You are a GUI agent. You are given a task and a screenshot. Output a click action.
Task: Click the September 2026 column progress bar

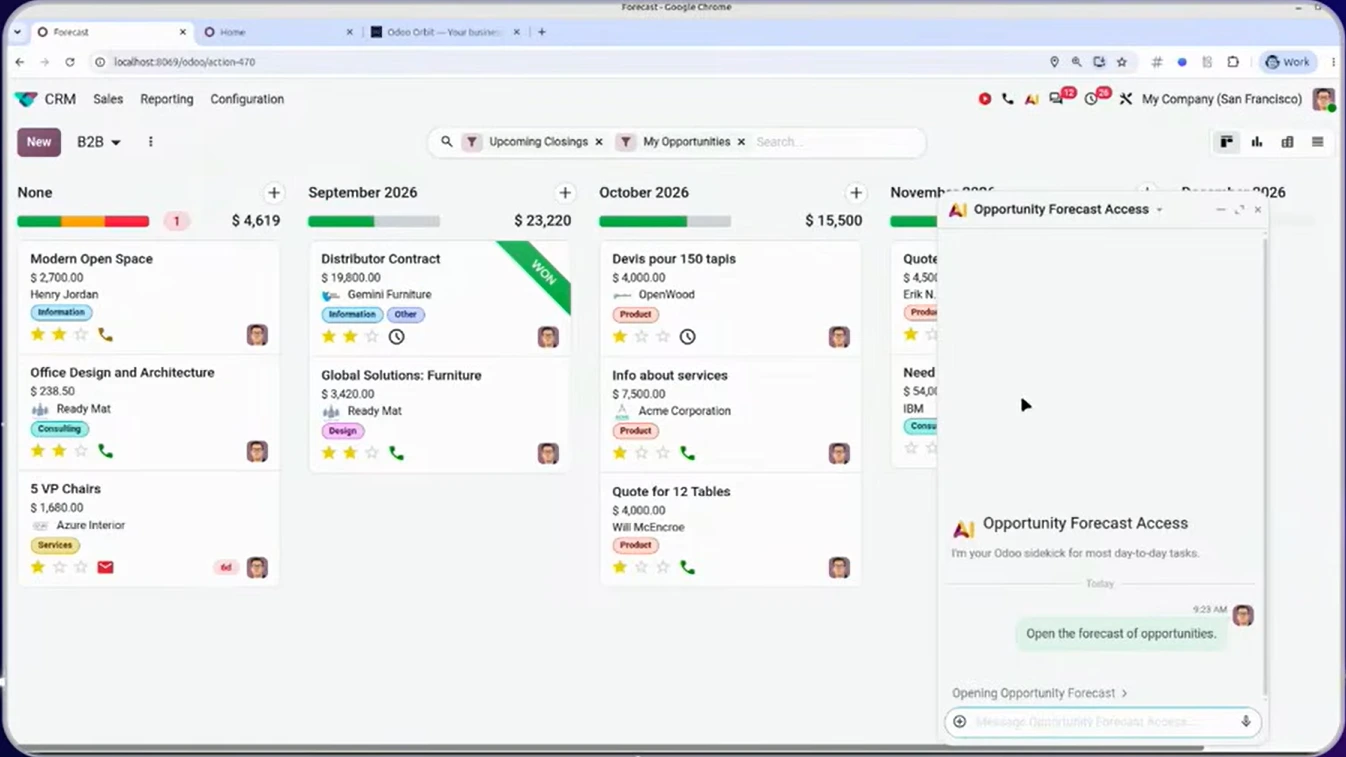pos(374,221)
